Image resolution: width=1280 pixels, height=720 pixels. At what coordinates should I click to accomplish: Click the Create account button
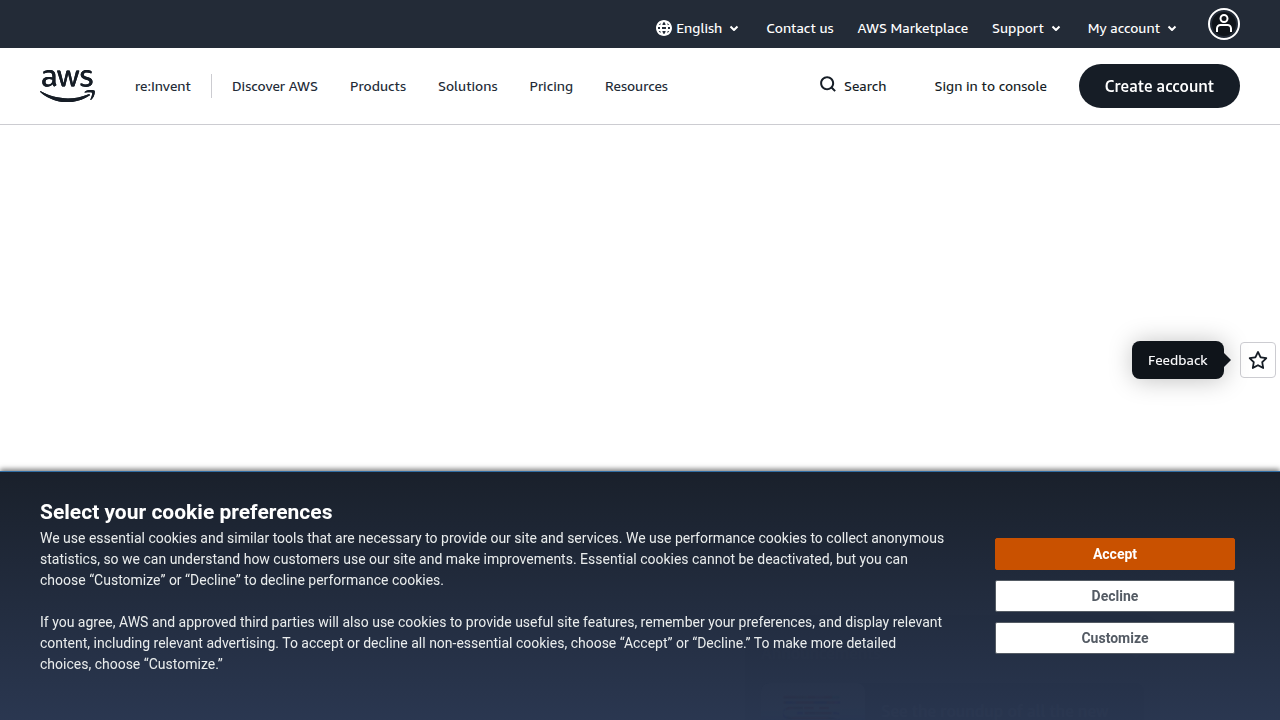(x=1159, y=86)
